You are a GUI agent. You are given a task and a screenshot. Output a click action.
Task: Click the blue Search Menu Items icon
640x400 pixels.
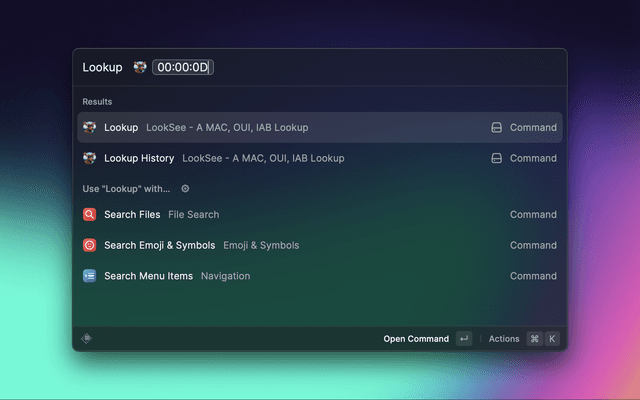[x=90, y=276]
